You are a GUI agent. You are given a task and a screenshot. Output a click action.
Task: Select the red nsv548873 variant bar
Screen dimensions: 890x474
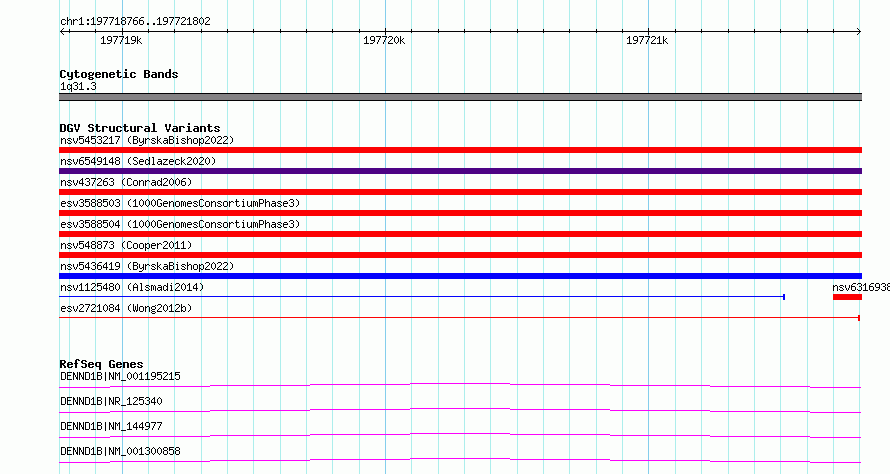point(460,255)
